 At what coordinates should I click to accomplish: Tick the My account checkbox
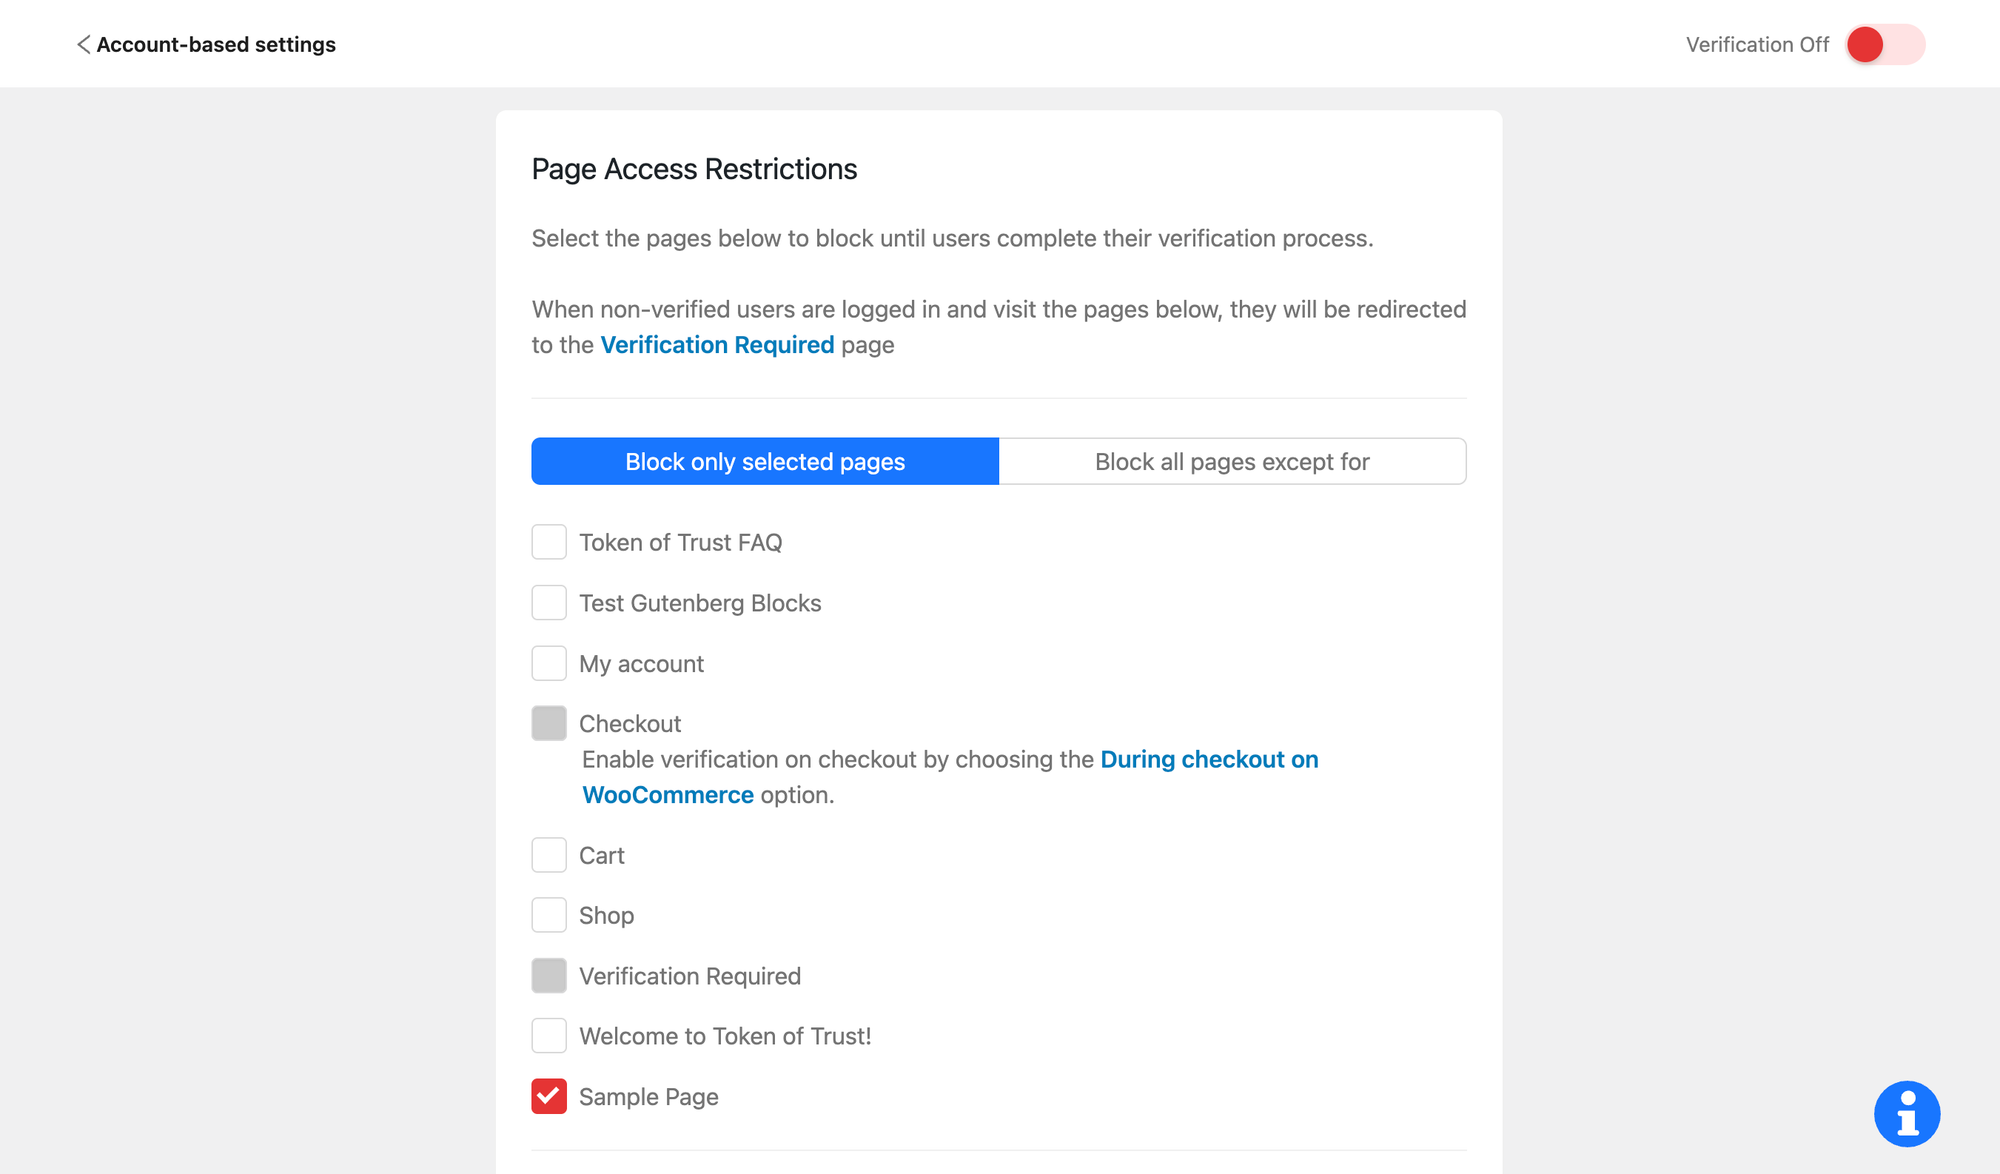[549, 663]
